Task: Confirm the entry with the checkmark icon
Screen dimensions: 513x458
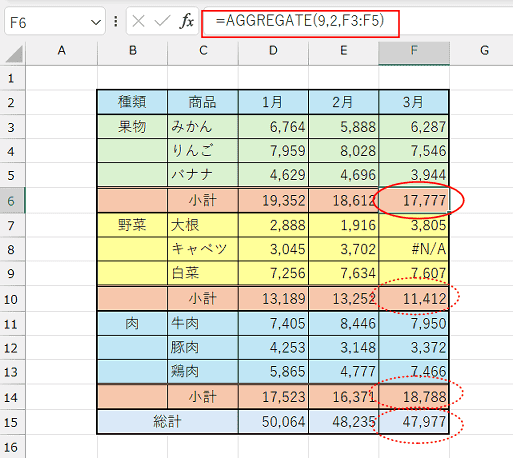Action: coord(162,22)
